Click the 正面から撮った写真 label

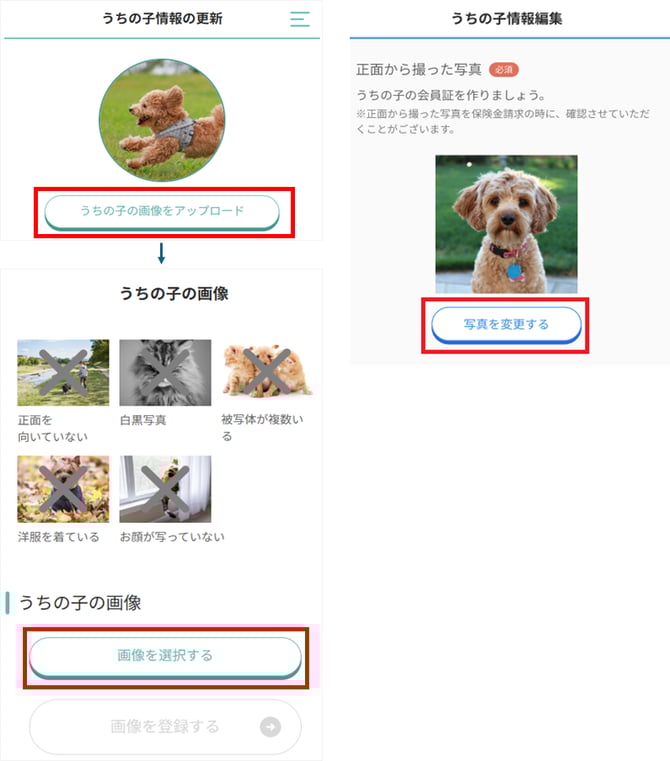(419, 69)
